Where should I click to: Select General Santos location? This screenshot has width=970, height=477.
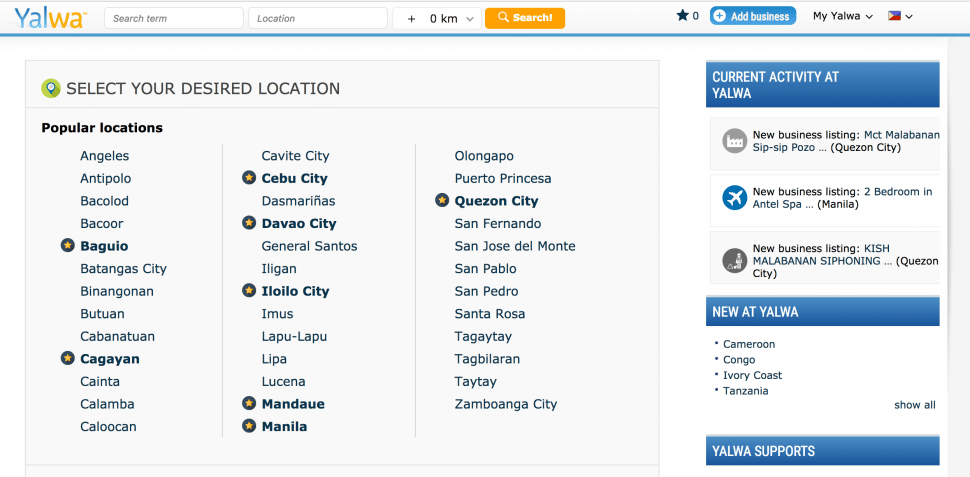tap(309, 246)
